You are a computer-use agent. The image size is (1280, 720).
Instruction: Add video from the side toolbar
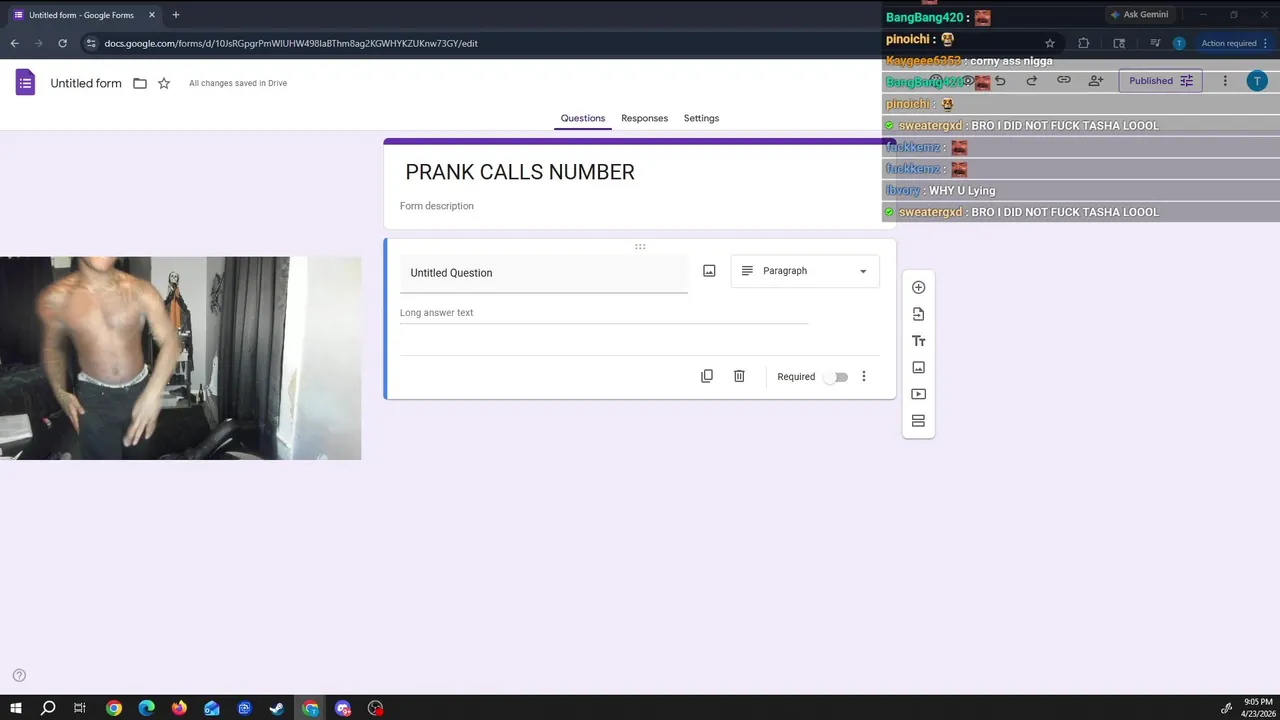click(x=918, y=394)
